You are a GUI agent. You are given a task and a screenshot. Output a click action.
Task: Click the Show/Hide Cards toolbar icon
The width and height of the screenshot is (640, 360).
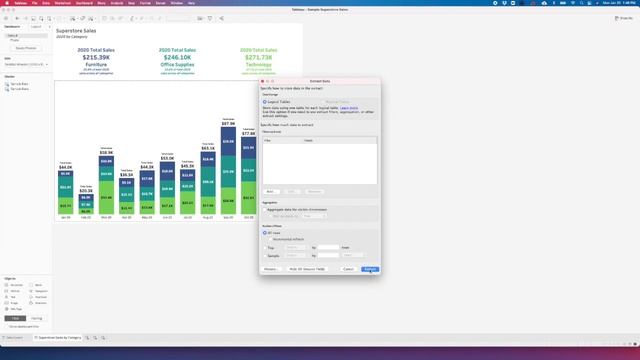coord(200,18)
